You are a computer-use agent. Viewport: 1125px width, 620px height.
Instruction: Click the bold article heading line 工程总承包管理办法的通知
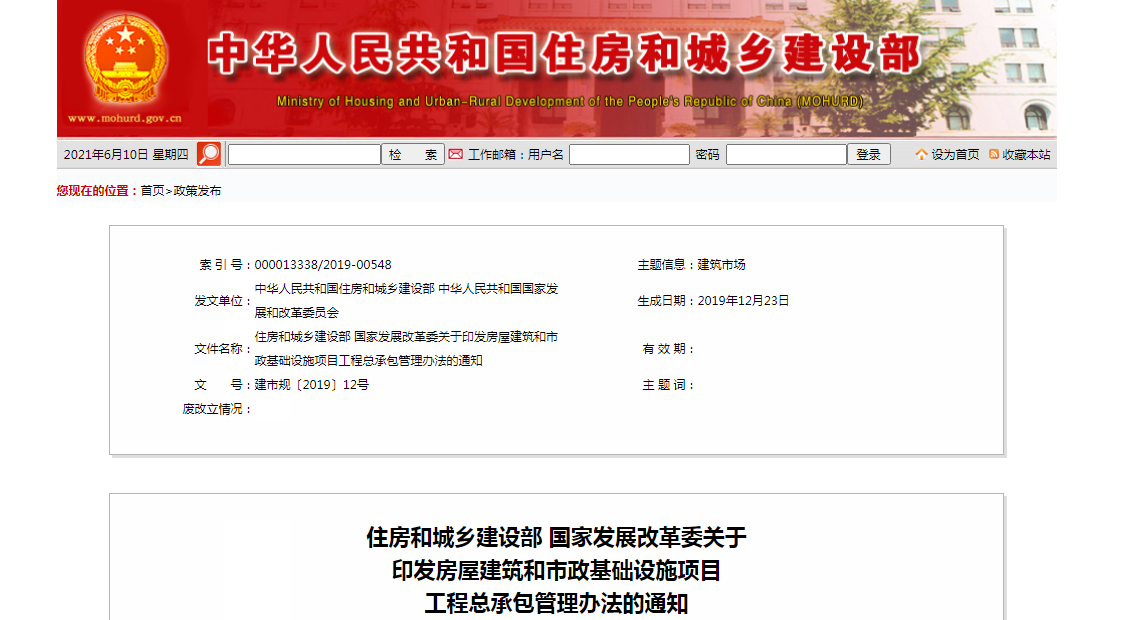[x=556, y=603]
